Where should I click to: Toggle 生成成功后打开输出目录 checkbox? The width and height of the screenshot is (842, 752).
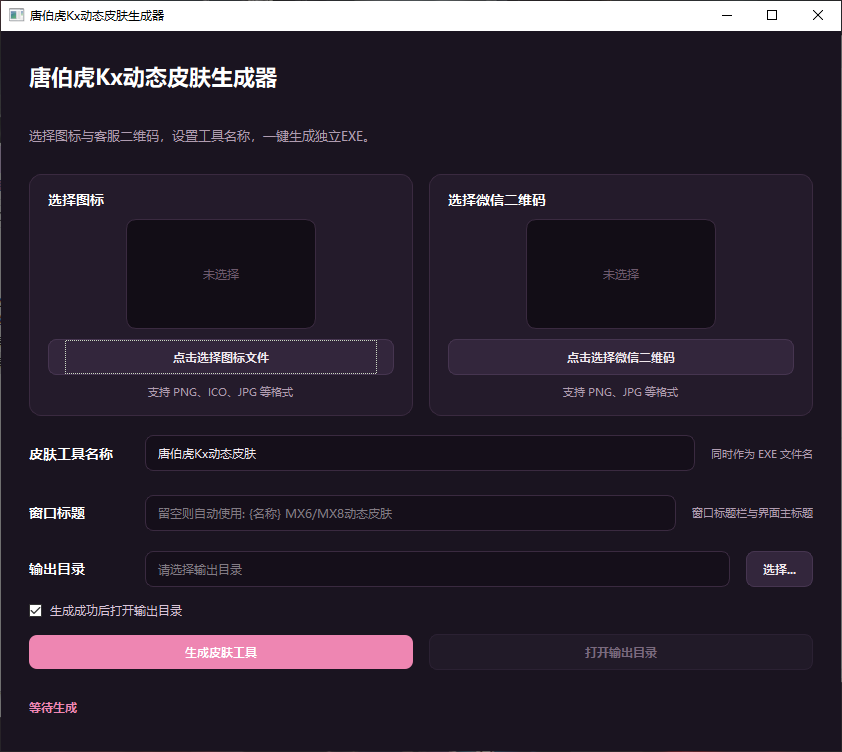[35, 611]
